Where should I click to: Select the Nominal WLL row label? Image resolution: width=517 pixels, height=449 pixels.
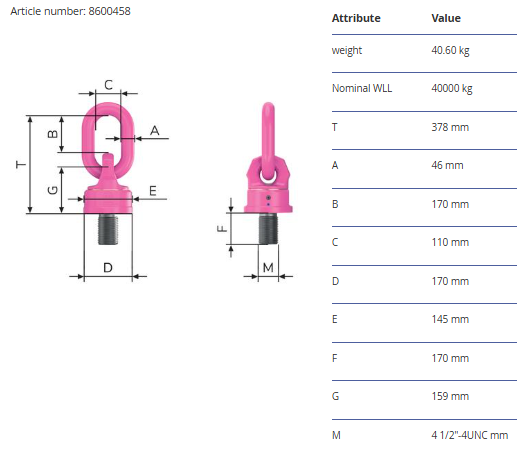pyautogui.click(x=362, y=88)
